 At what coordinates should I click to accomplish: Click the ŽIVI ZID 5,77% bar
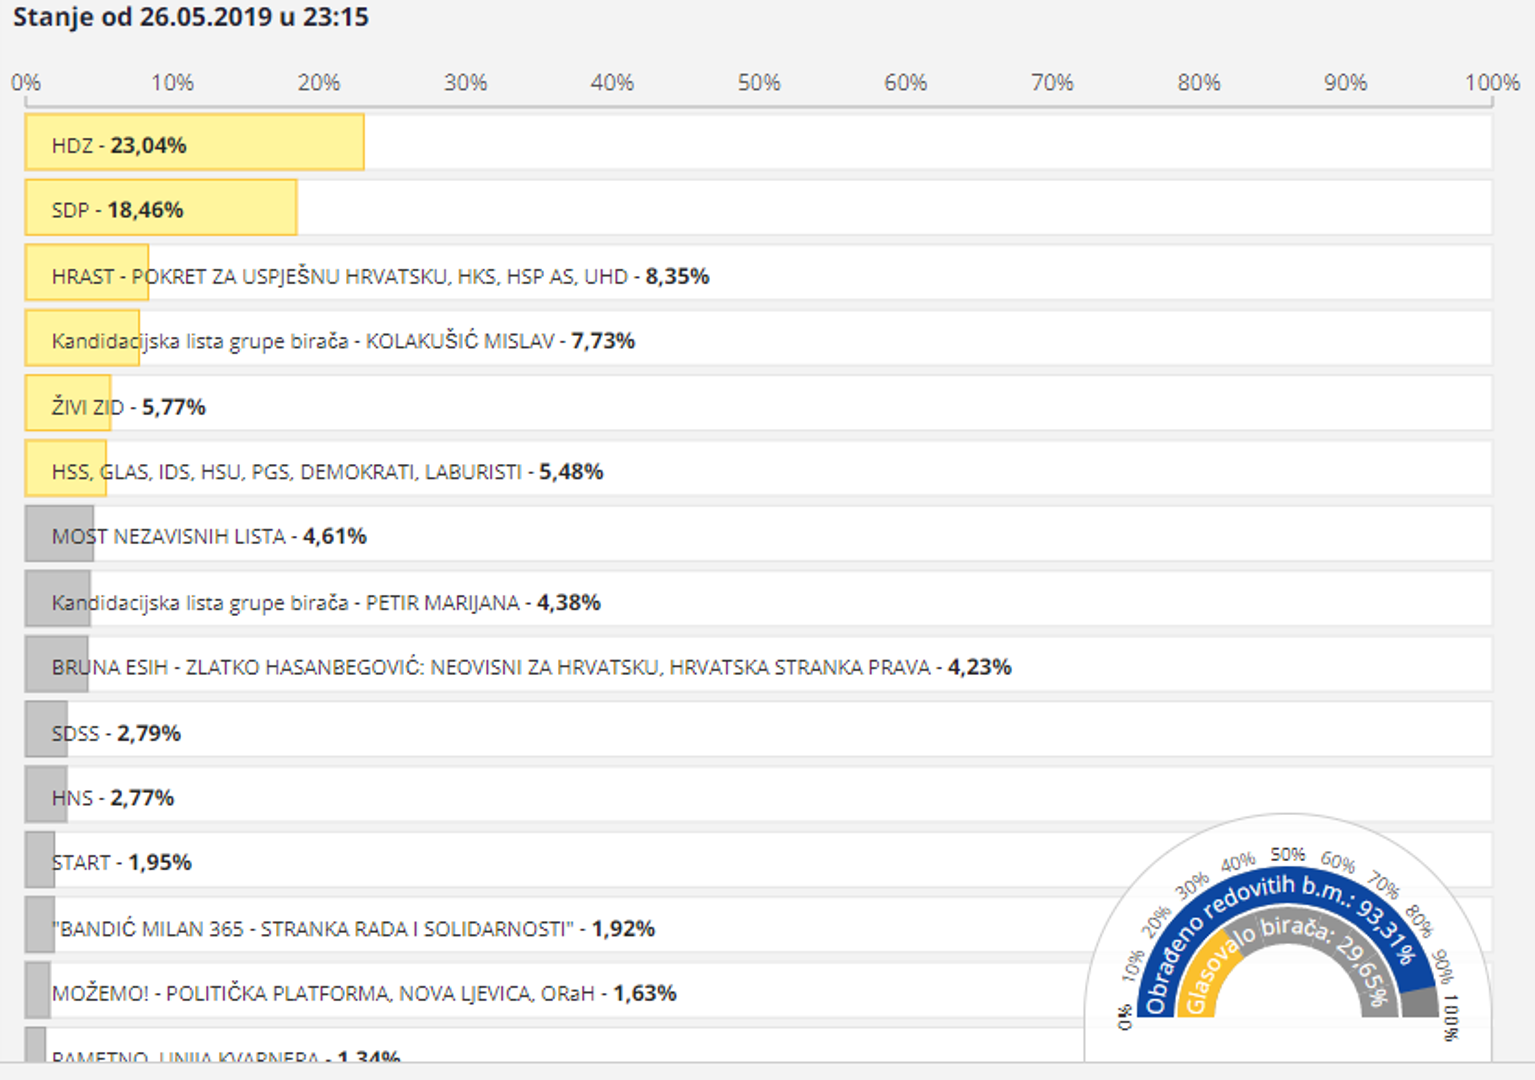tap(68, 405)
